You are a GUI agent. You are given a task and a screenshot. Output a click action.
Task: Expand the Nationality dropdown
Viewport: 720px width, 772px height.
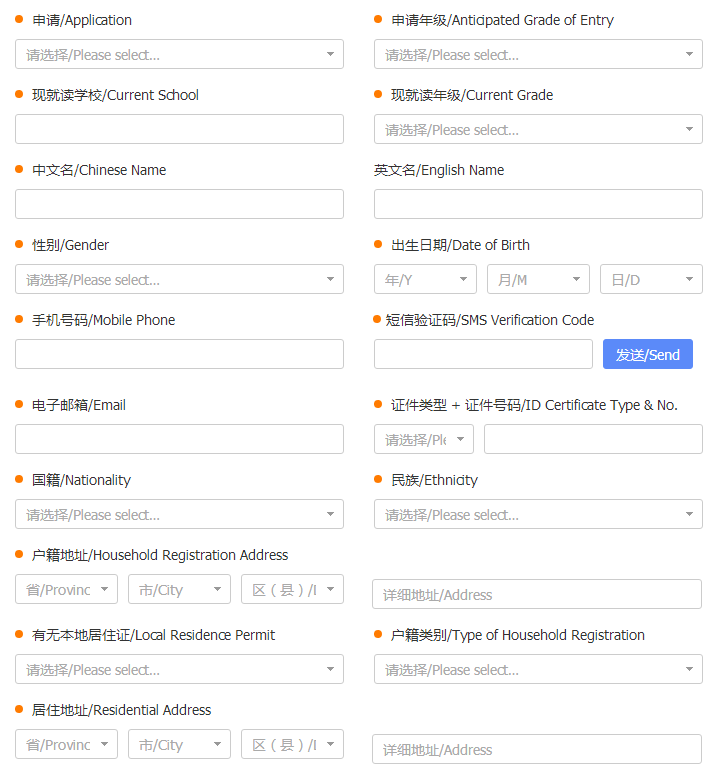coord(179,514)
